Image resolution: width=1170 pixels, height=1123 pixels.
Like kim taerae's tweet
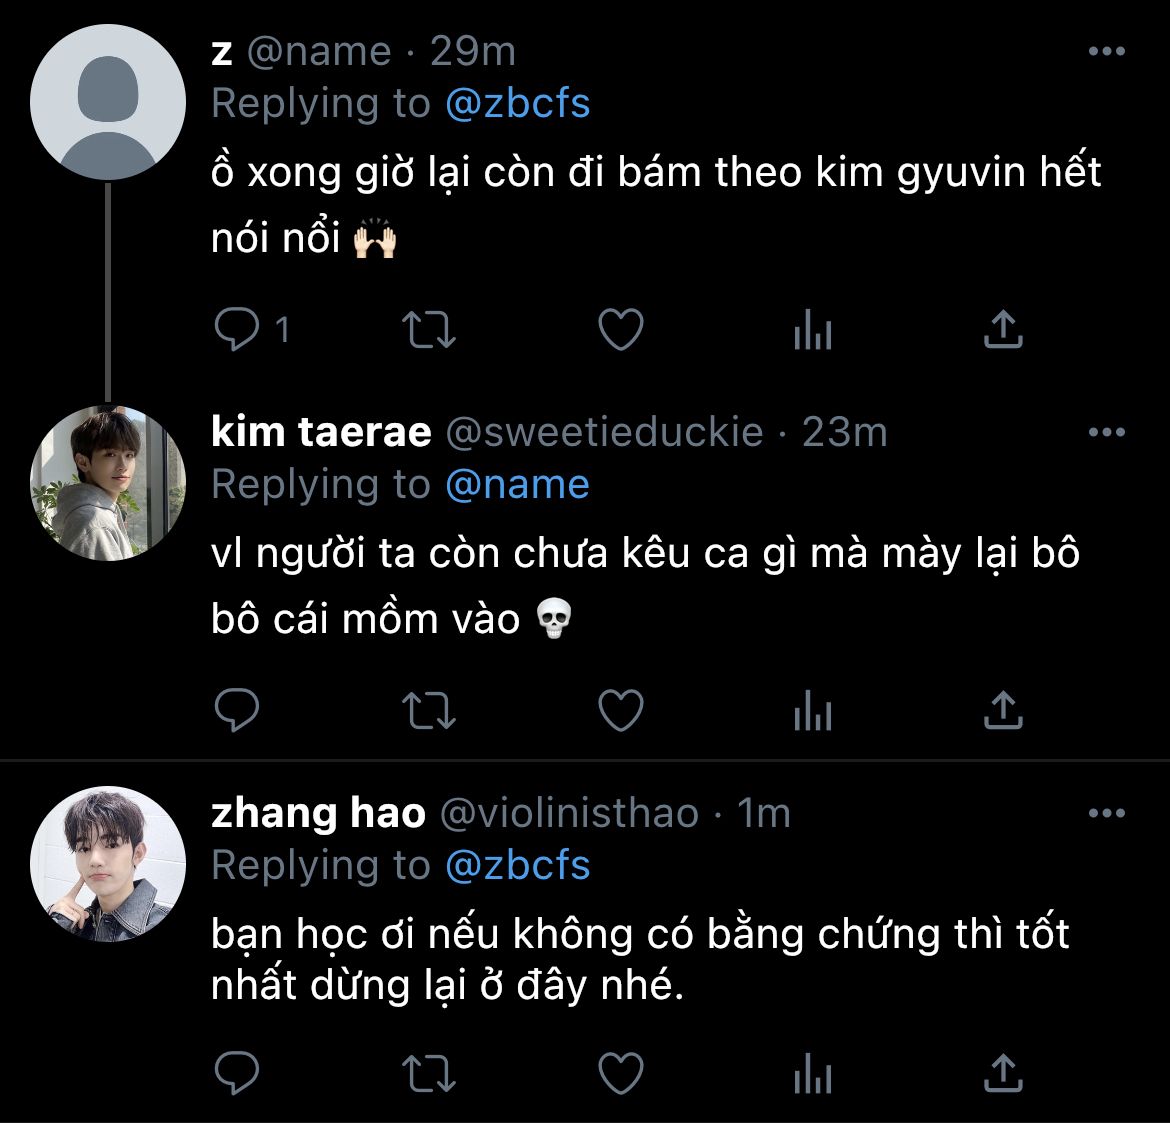[x=620, y=711]
